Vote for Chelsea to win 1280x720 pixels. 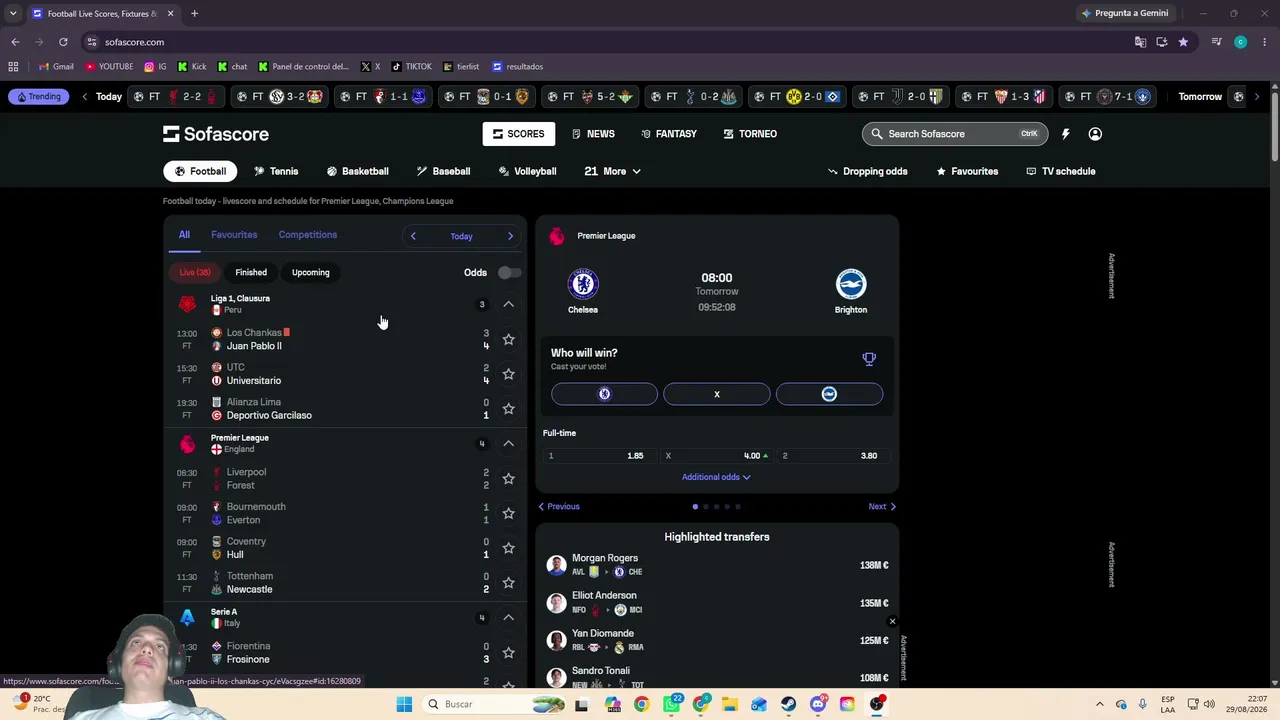[604, 394]
